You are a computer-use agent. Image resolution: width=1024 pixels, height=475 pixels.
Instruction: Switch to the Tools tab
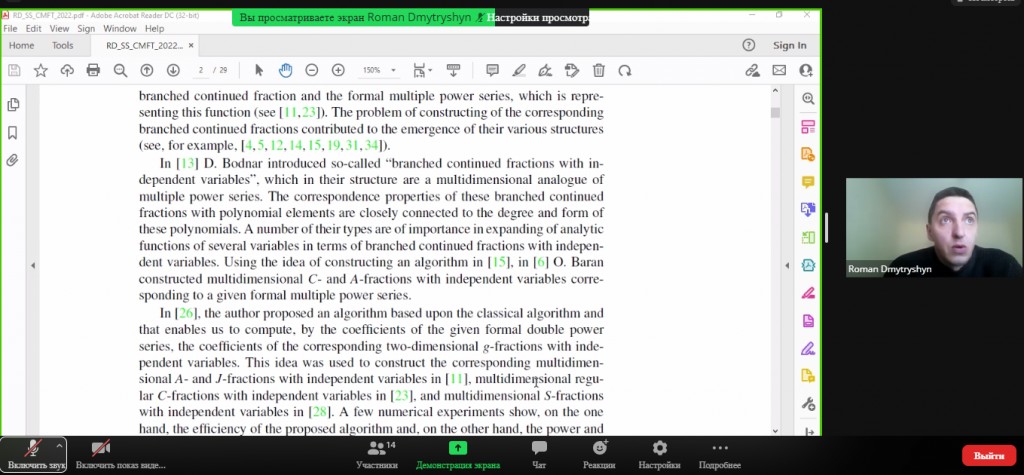coord(62,45)
